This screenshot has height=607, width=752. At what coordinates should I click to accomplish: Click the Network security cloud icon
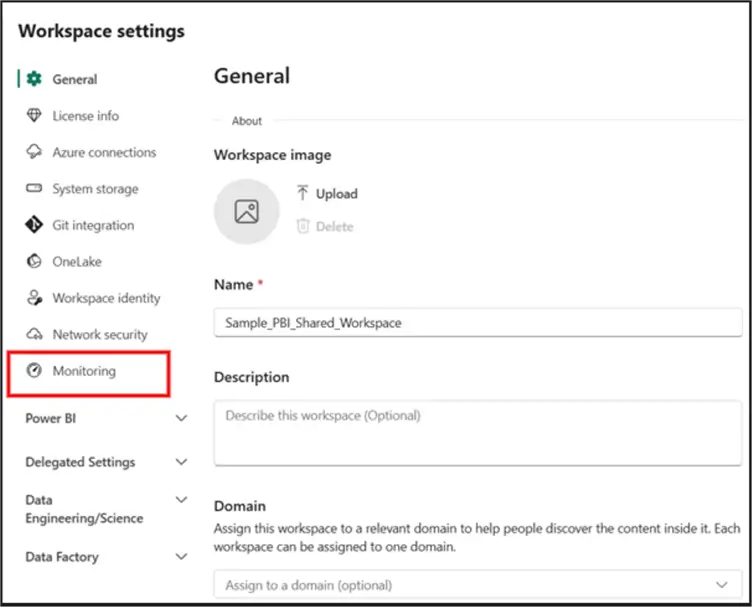(34, 335)
